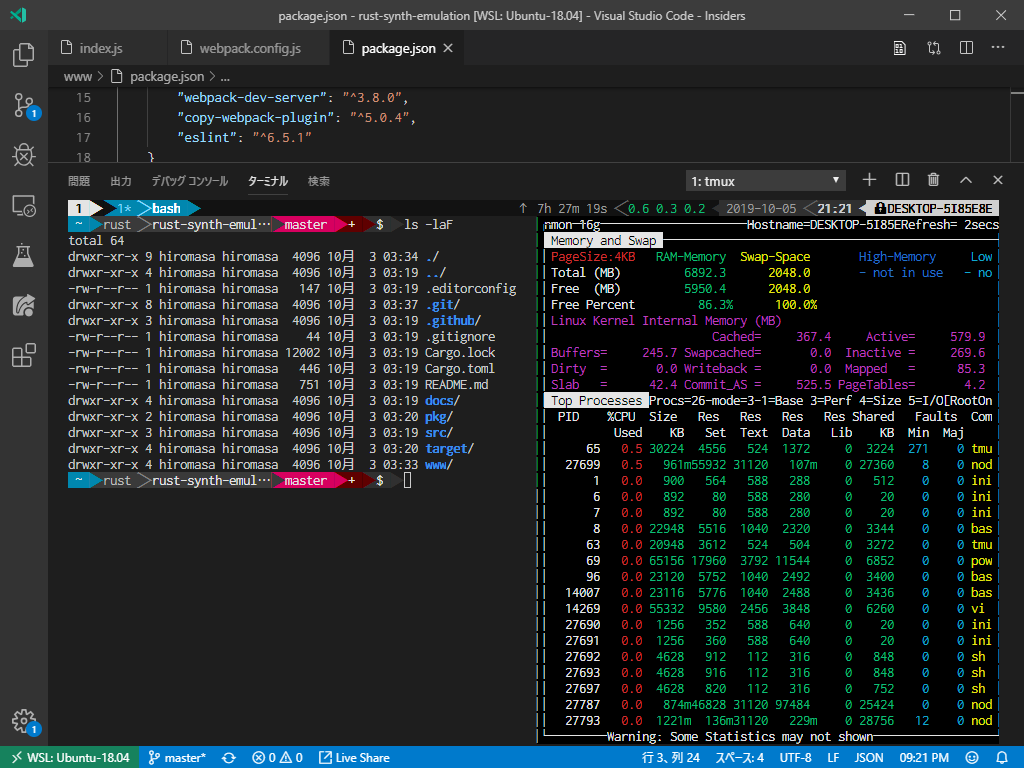Open the Run and Debug icon
Viewport: 1024px width, 768px height.
coord(22,154)
